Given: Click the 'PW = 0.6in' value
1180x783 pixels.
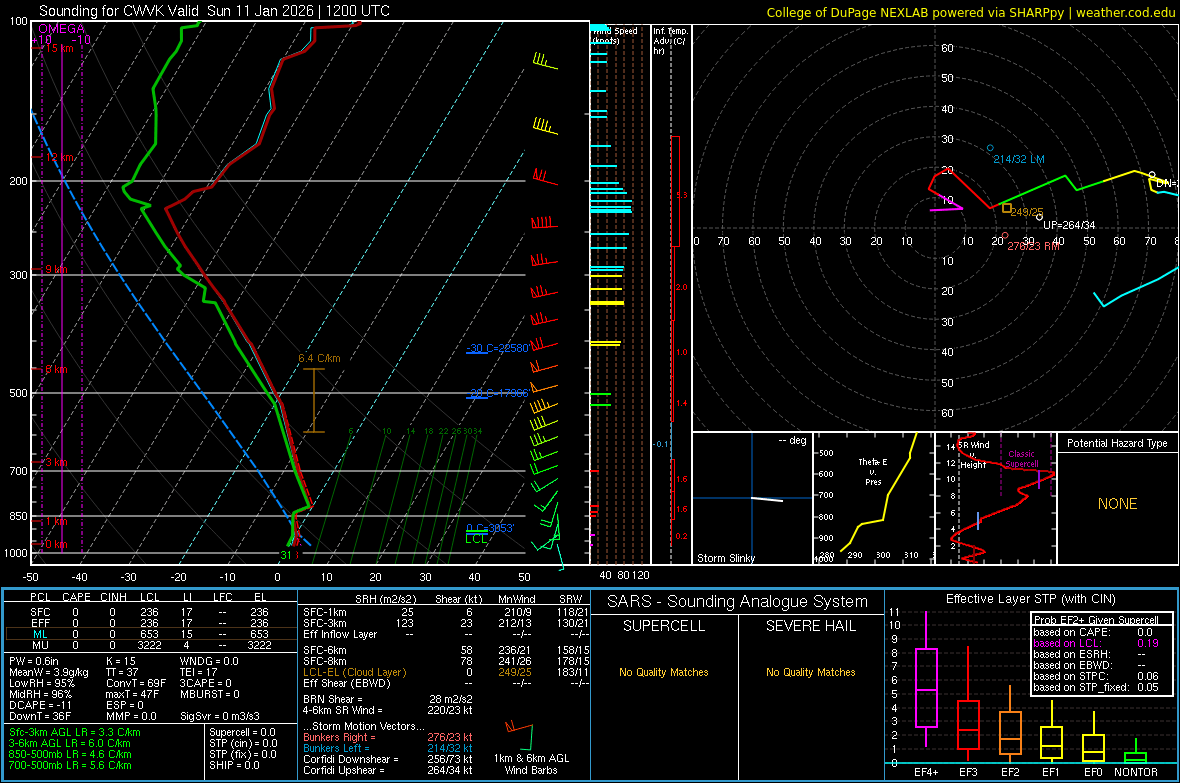Looking at the screenshot, I should [x=34, y=661].
